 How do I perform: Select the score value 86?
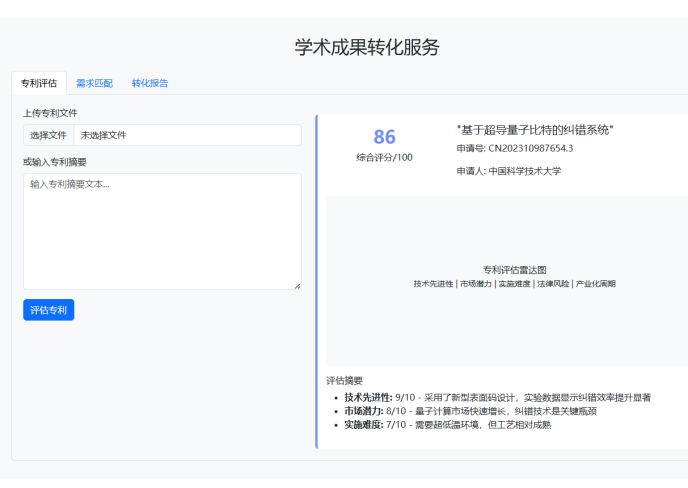pos(384,136)
